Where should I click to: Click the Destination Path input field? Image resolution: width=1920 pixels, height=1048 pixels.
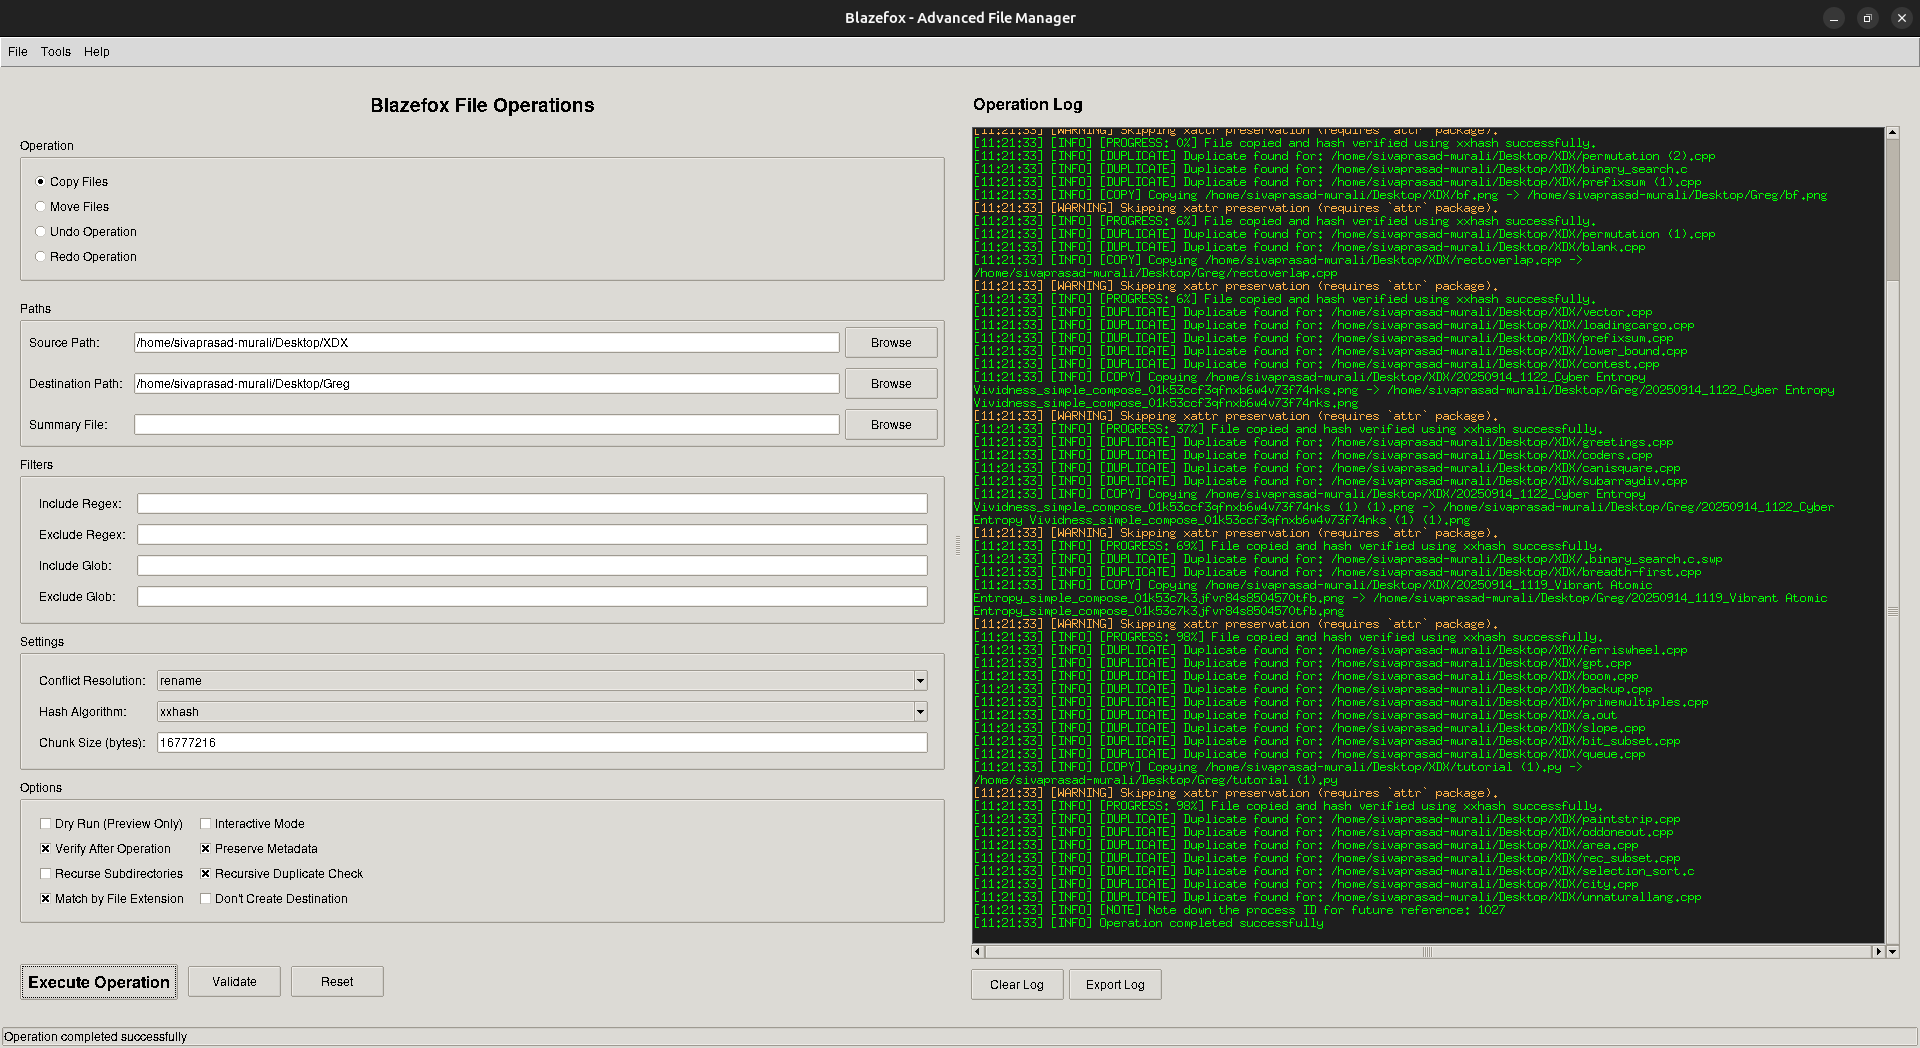pyautogui.click(x=487, y=384)
